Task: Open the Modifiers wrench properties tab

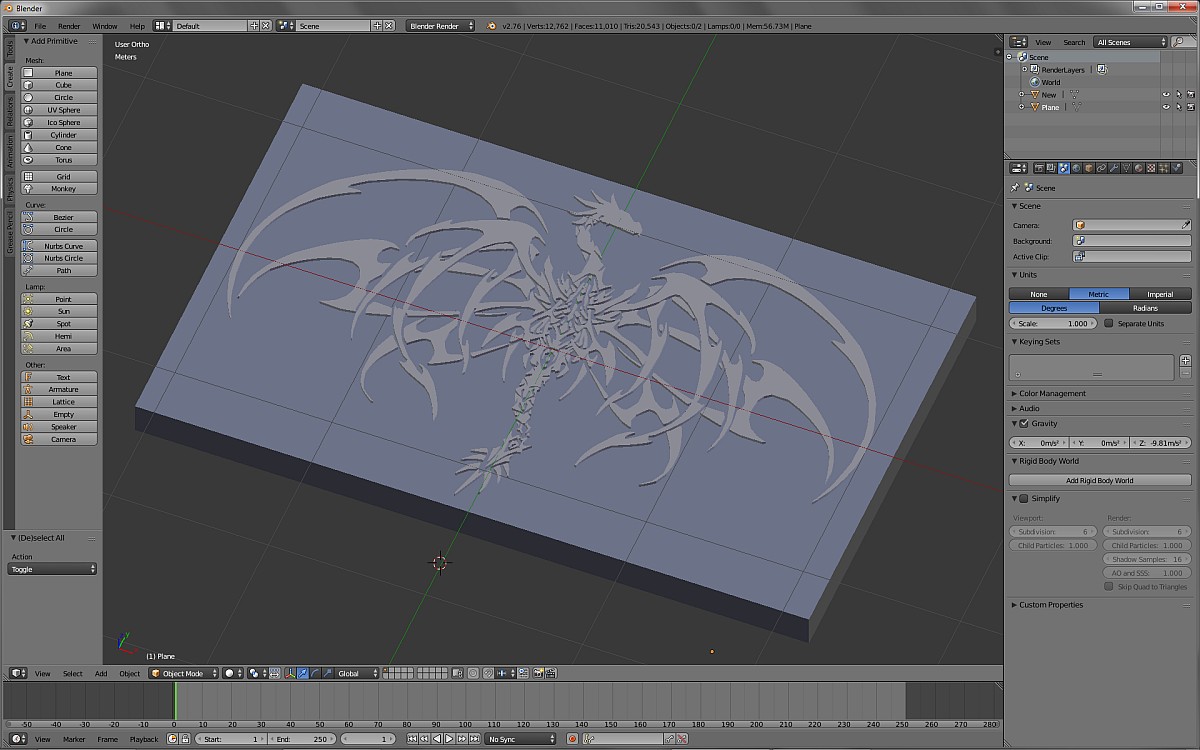Action: click(x=1114, y=168)
